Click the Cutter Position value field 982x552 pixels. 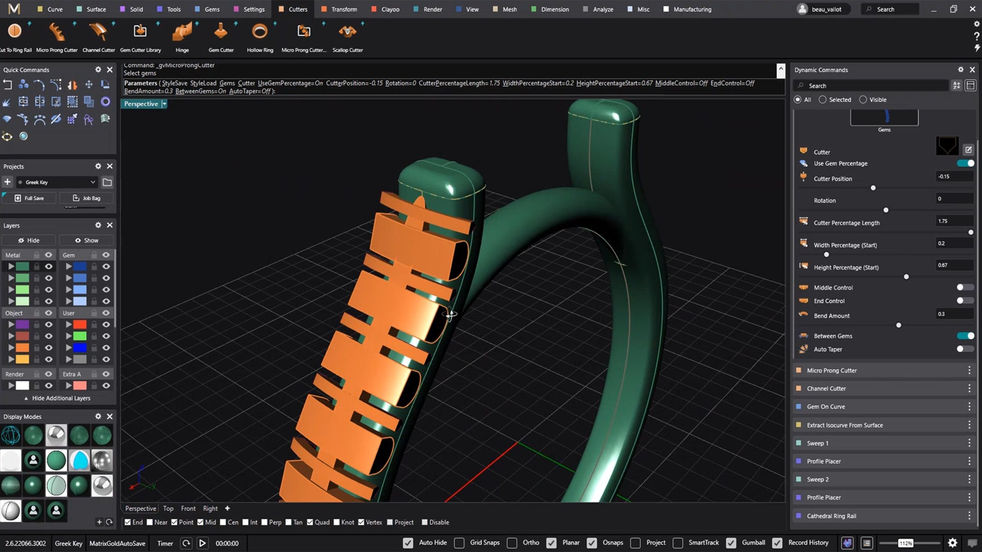(953, 176)
